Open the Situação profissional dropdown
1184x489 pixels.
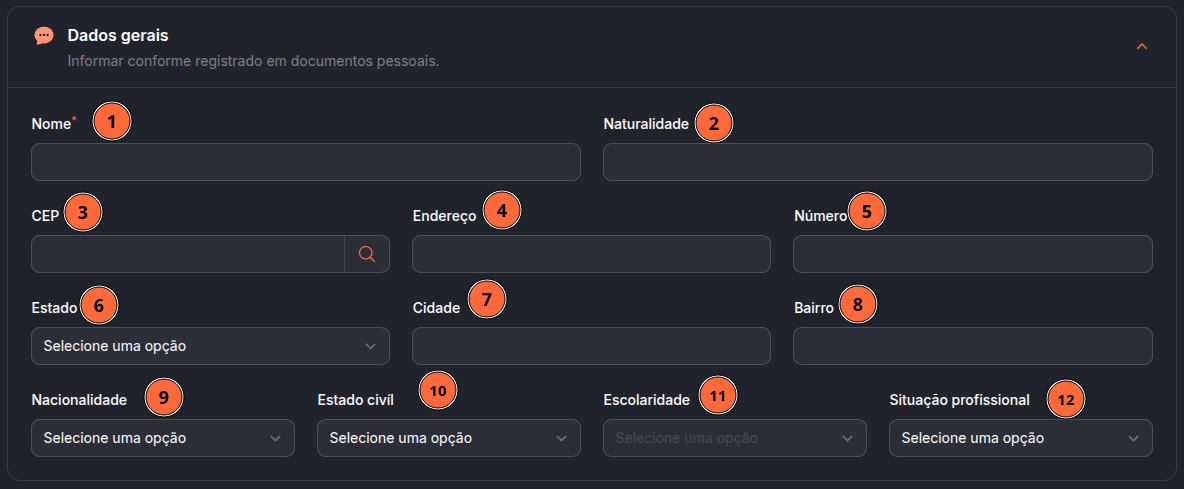1021,438
